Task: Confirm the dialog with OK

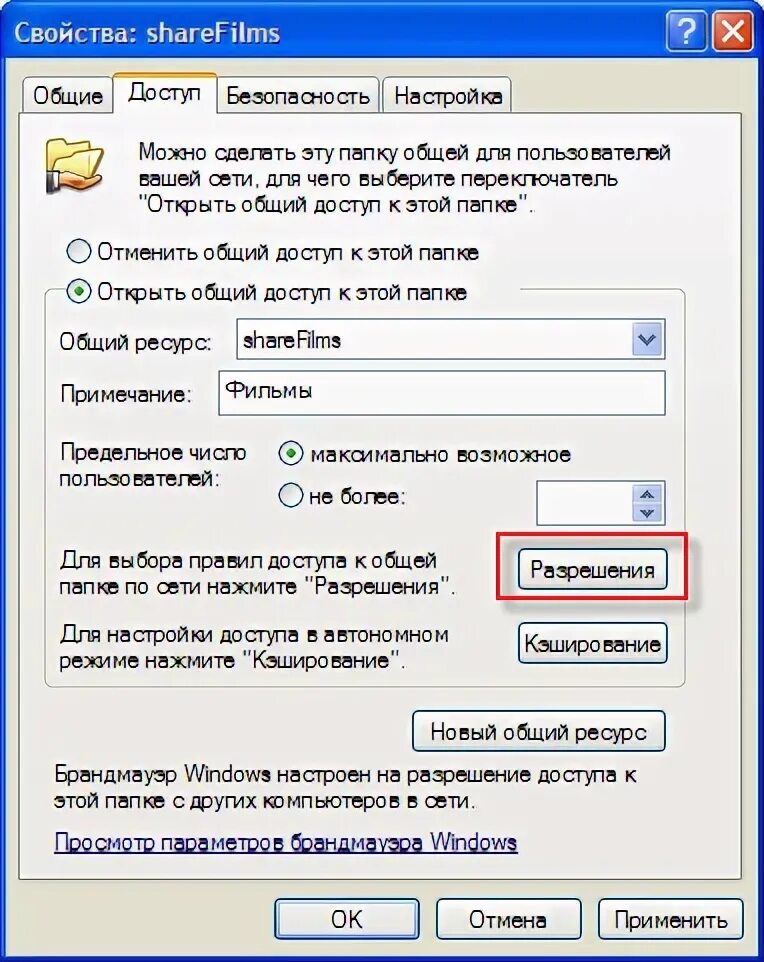Action: (347, 919)
